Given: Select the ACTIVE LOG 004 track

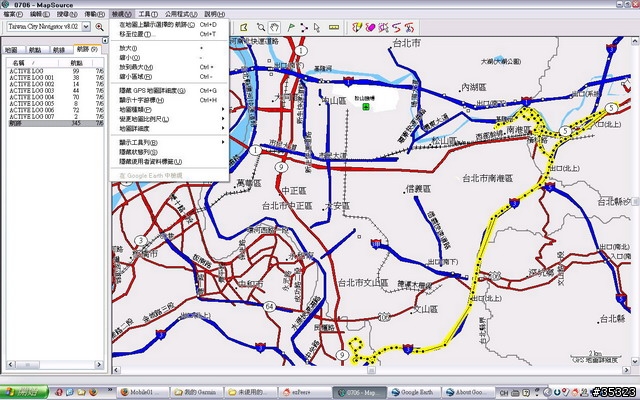Looking at the screenshot, I should tap(56, 97).
